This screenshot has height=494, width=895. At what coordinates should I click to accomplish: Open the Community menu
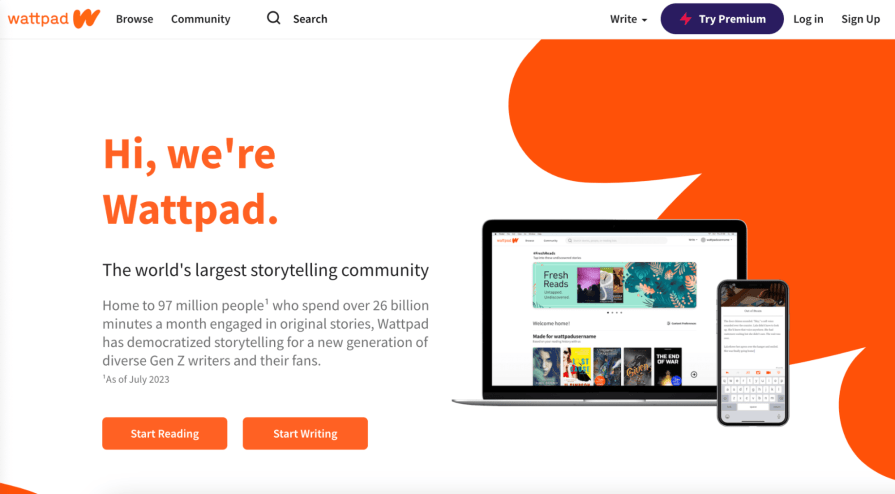tap(200, 19)
